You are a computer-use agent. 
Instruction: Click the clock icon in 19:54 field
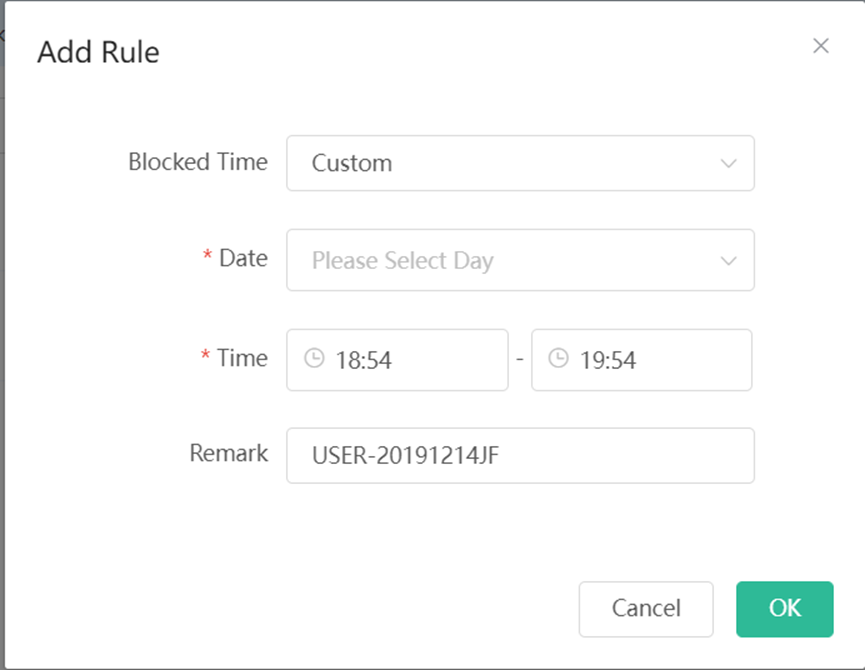558,358
